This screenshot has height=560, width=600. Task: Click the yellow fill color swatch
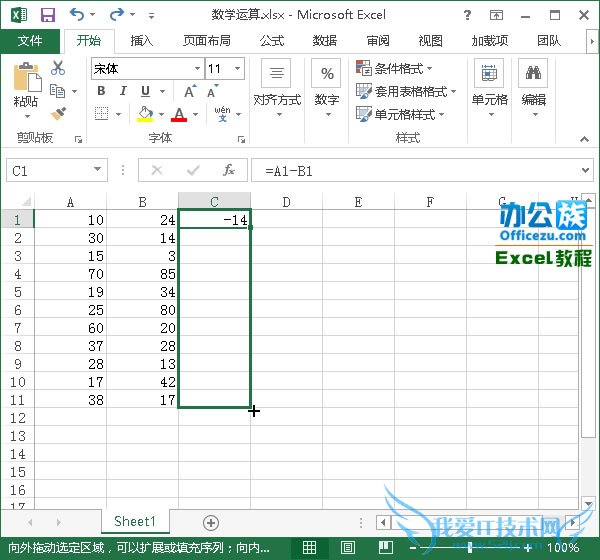pyautogui.click(x=146, y=114)
